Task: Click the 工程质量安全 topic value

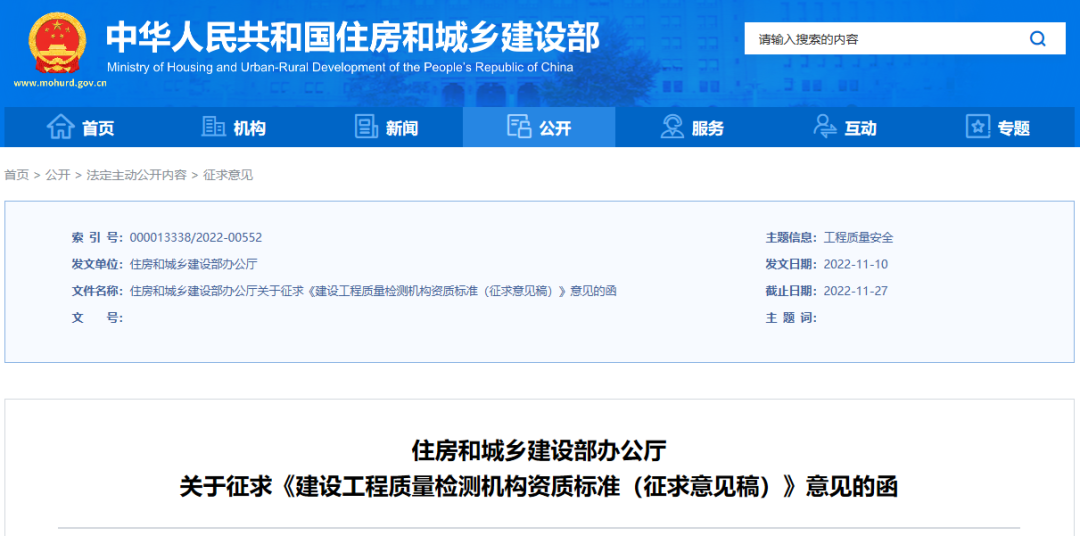Action: [x=858, y=238]
